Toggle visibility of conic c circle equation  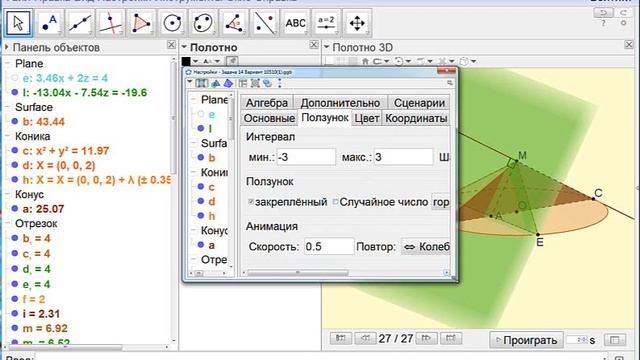[15, 151]
